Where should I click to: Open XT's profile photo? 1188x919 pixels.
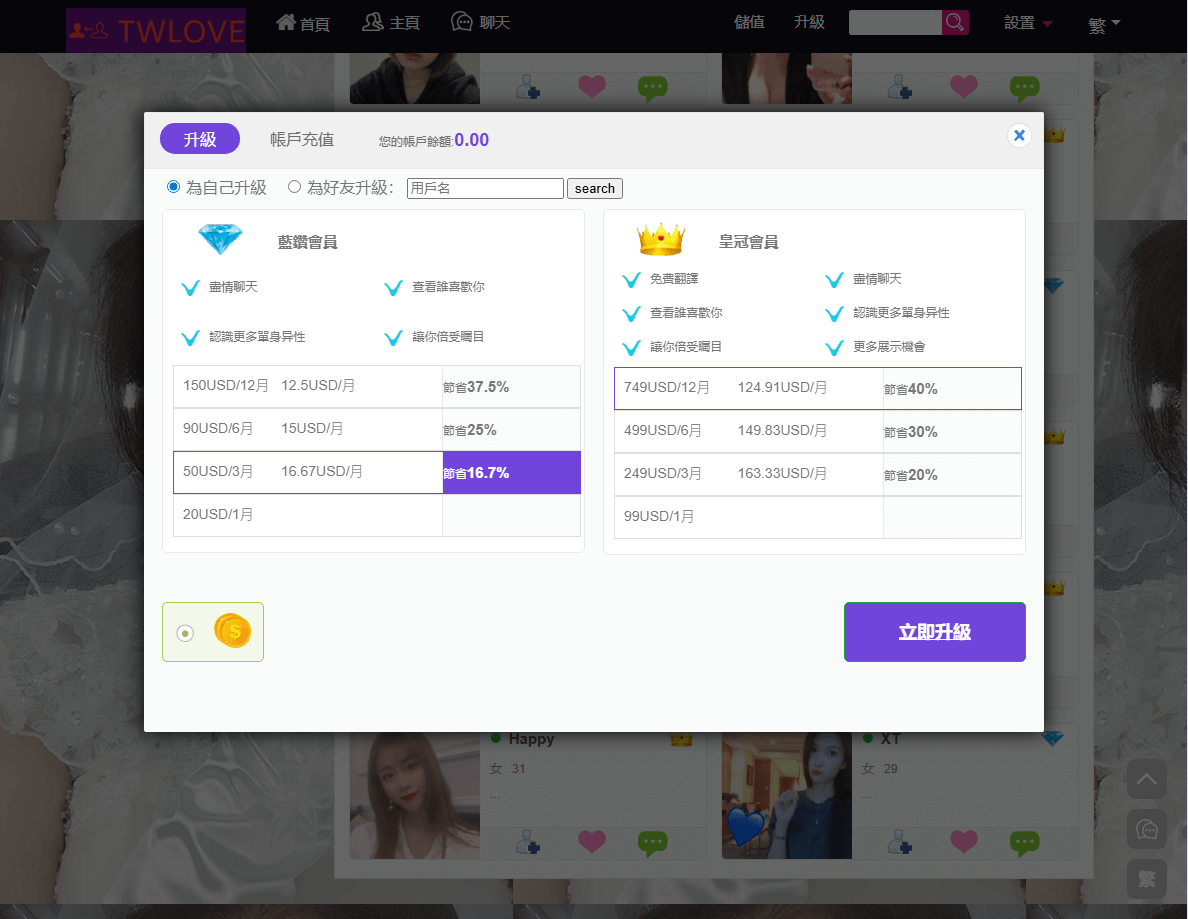[786, 796]
